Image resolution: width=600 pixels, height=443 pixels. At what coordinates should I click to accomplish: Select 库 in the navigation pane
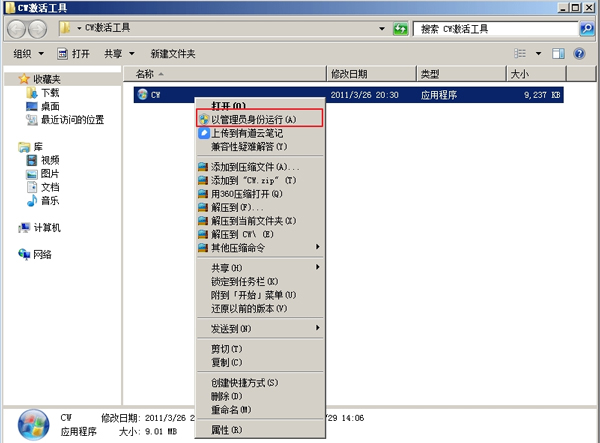point(38,147)
